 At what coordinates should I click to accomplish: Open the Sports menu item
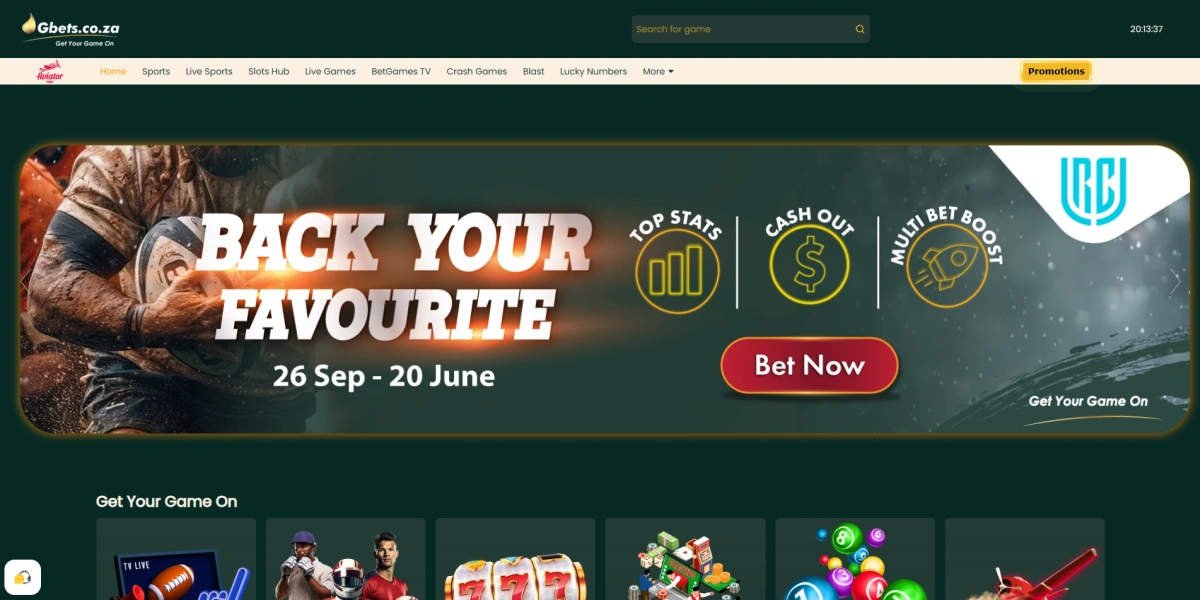tap(156, 71)
